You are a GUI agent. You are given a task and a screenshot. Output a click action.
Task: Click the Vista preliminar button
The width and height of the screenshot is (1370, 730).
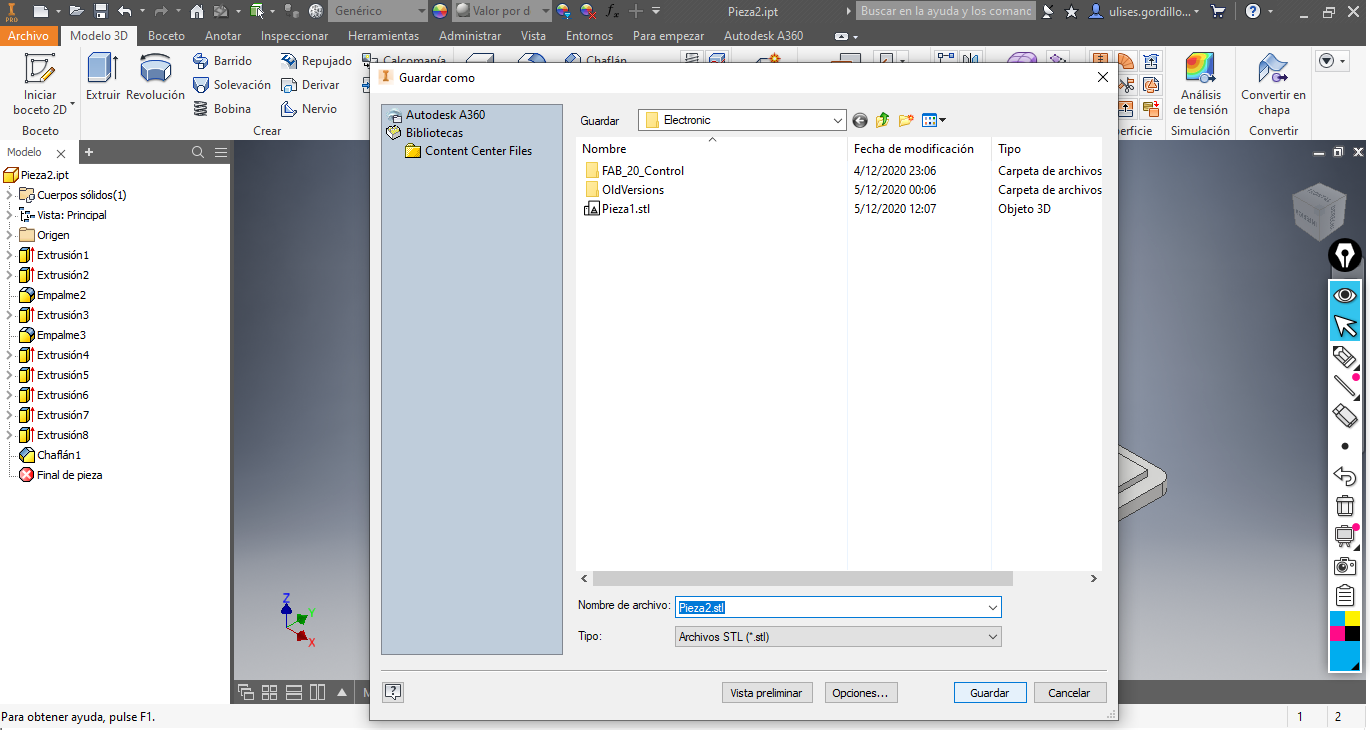click(x=767, y=693)
